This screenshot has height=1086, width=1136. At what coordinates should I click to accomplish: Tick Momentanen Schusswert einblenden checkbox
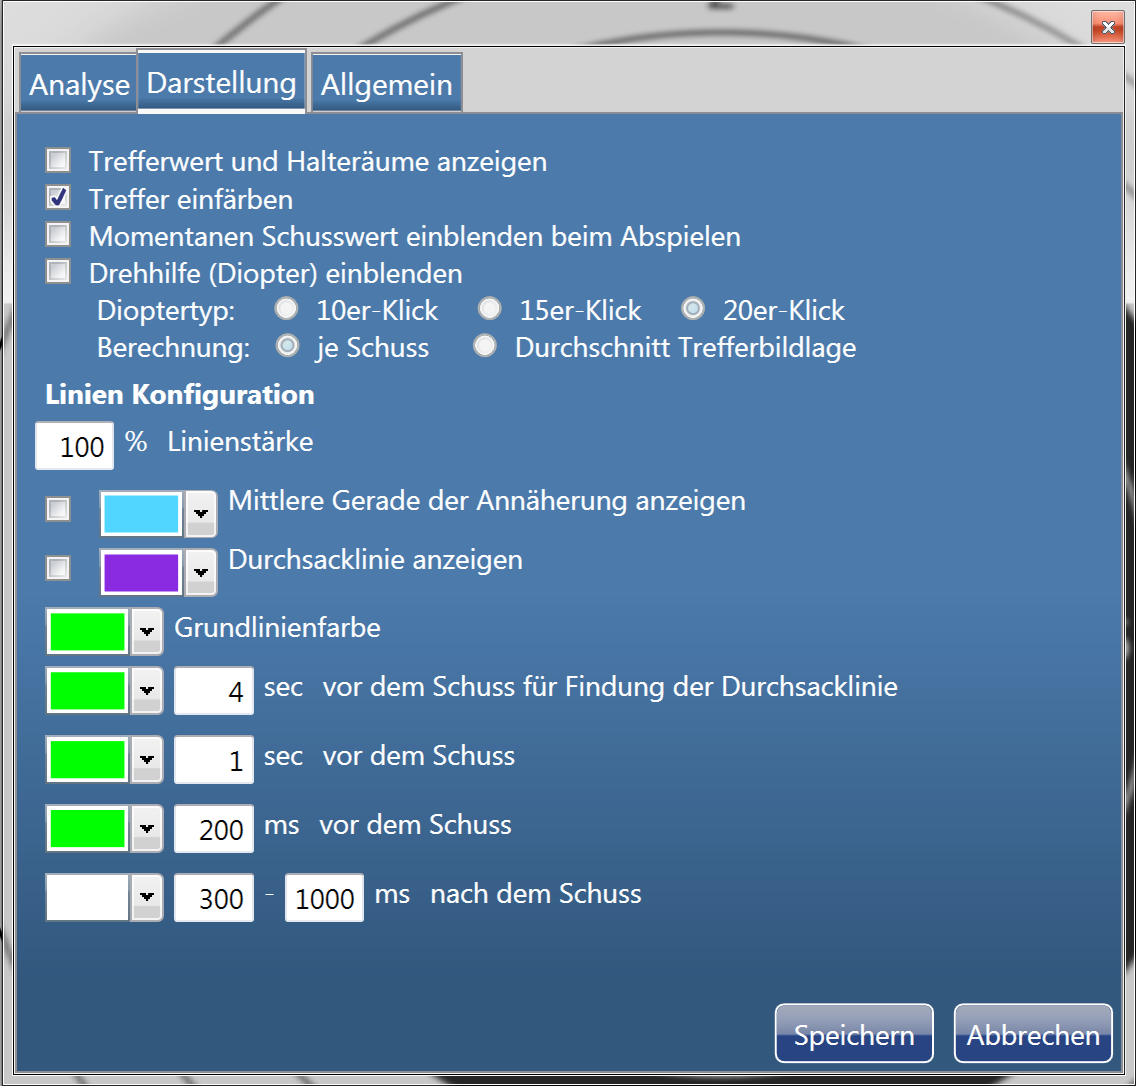point(59,235)
